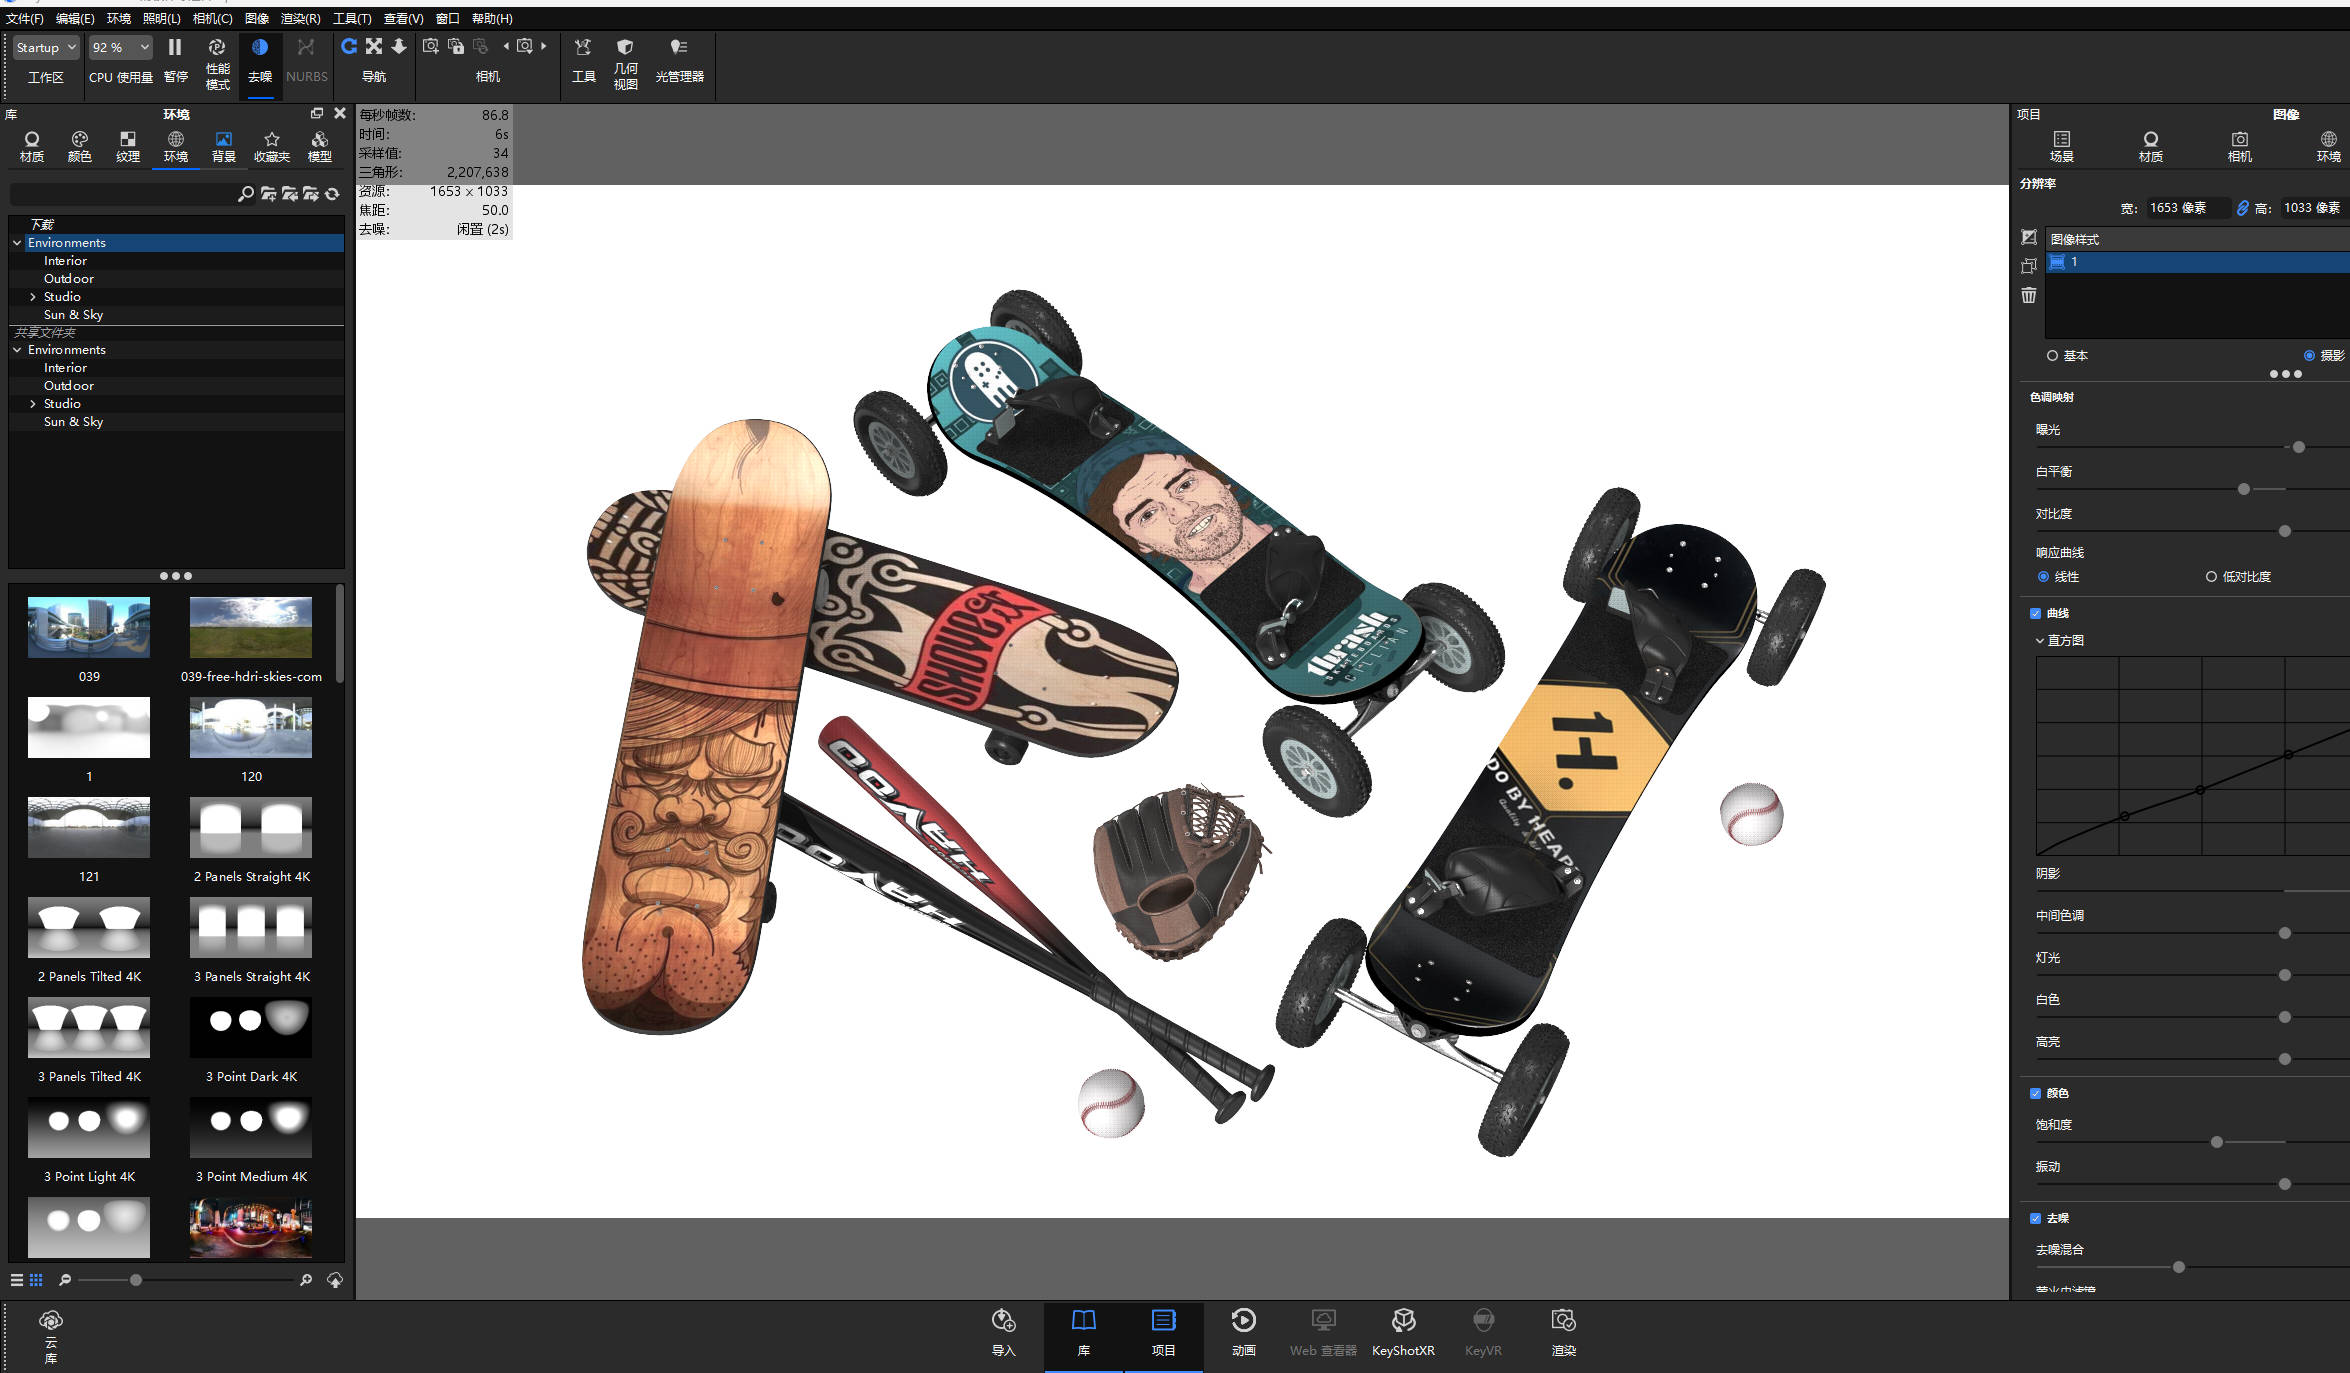Open the cloud library (云库)
2350x1373 pixels.
click(x=51, y=1337)
